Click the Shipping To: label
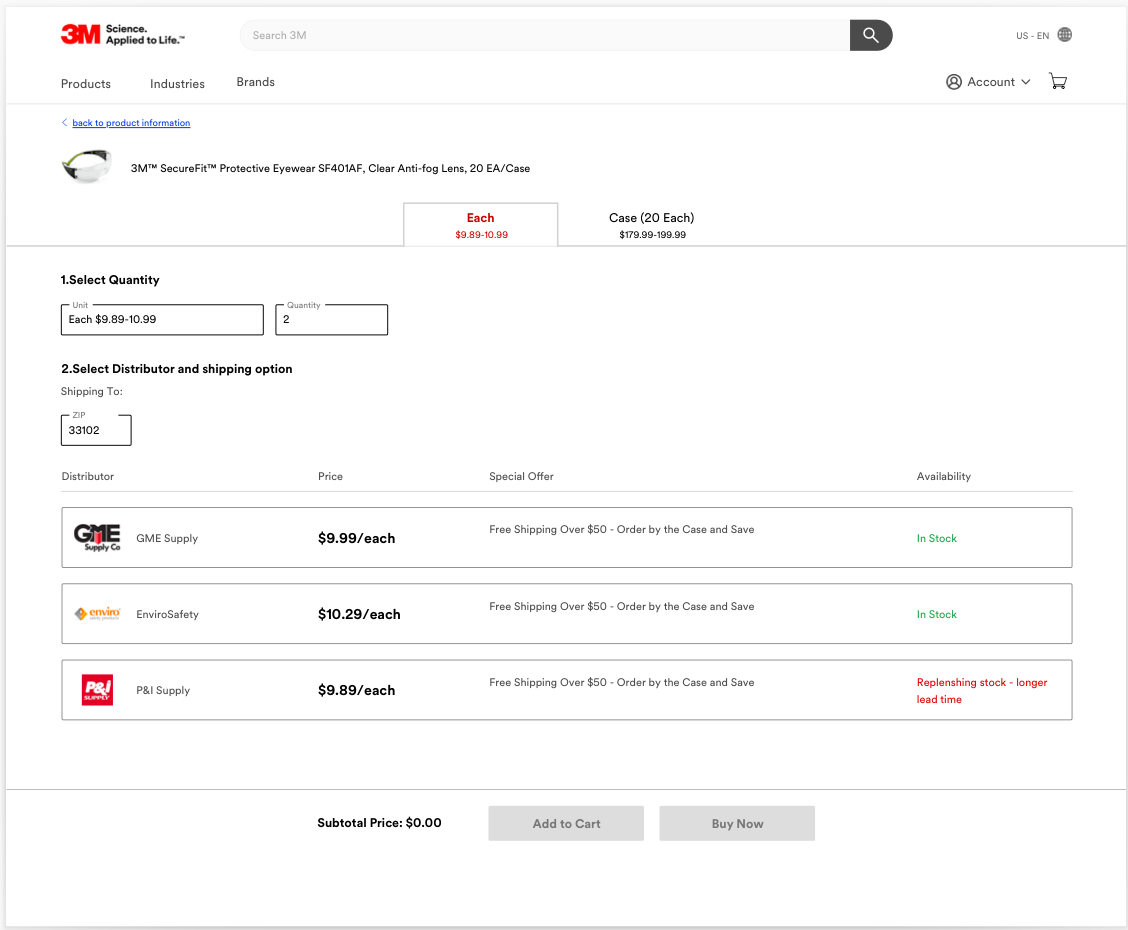The height and width of the screenshot is (930, 1128). tap(91, 391)
